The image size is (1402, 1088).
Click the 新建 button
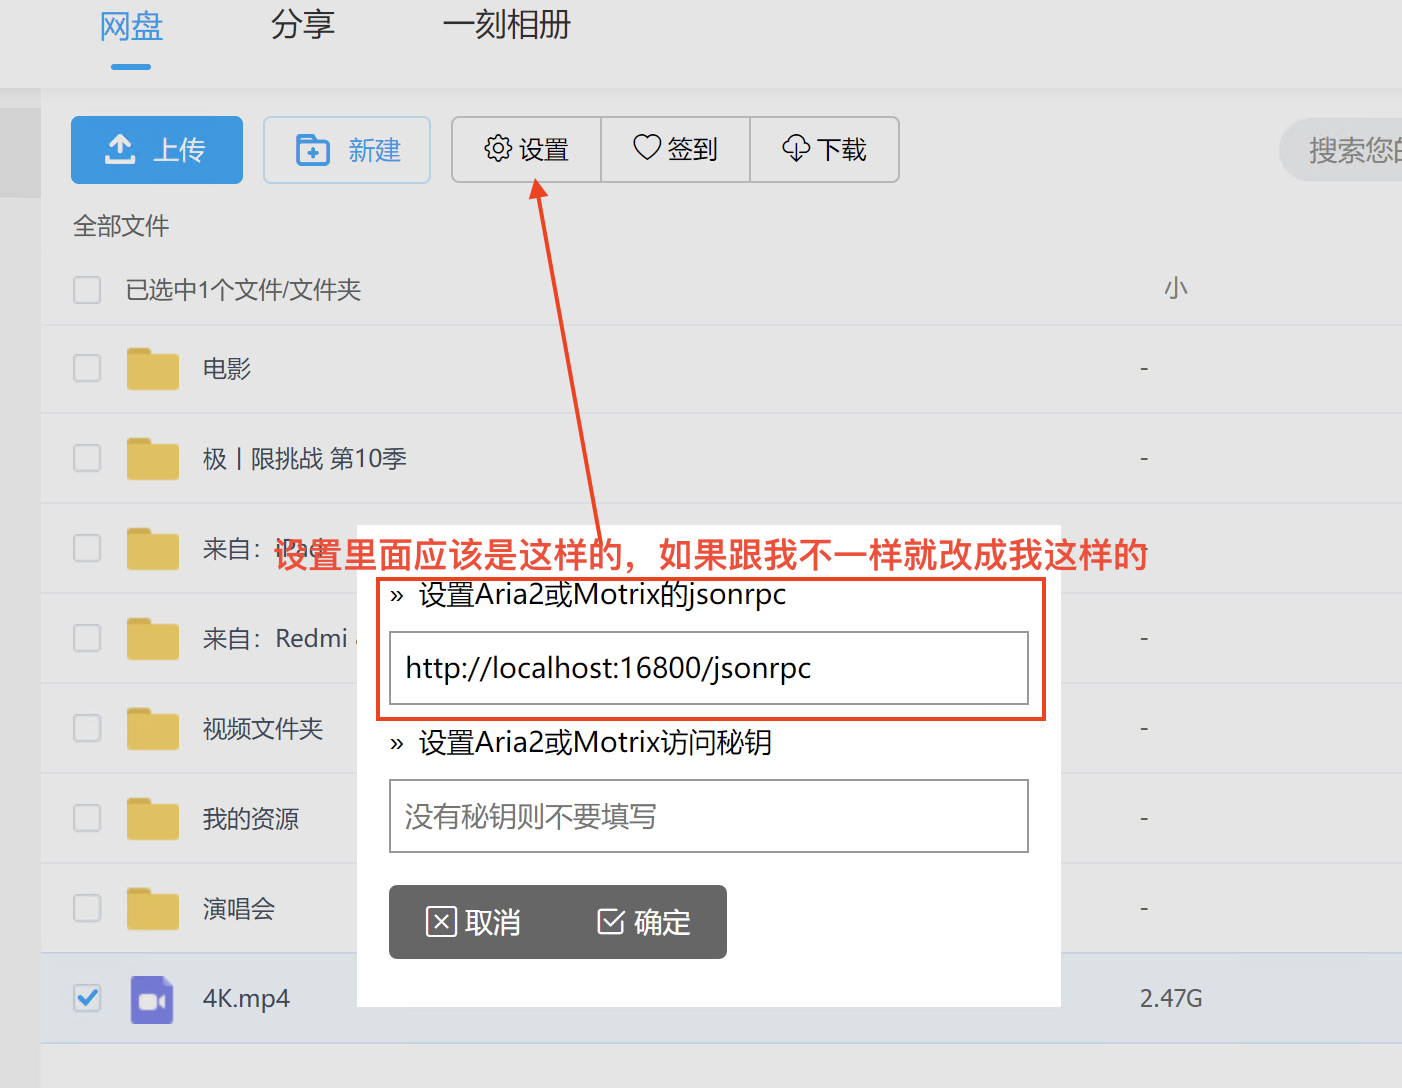(347, 150)
